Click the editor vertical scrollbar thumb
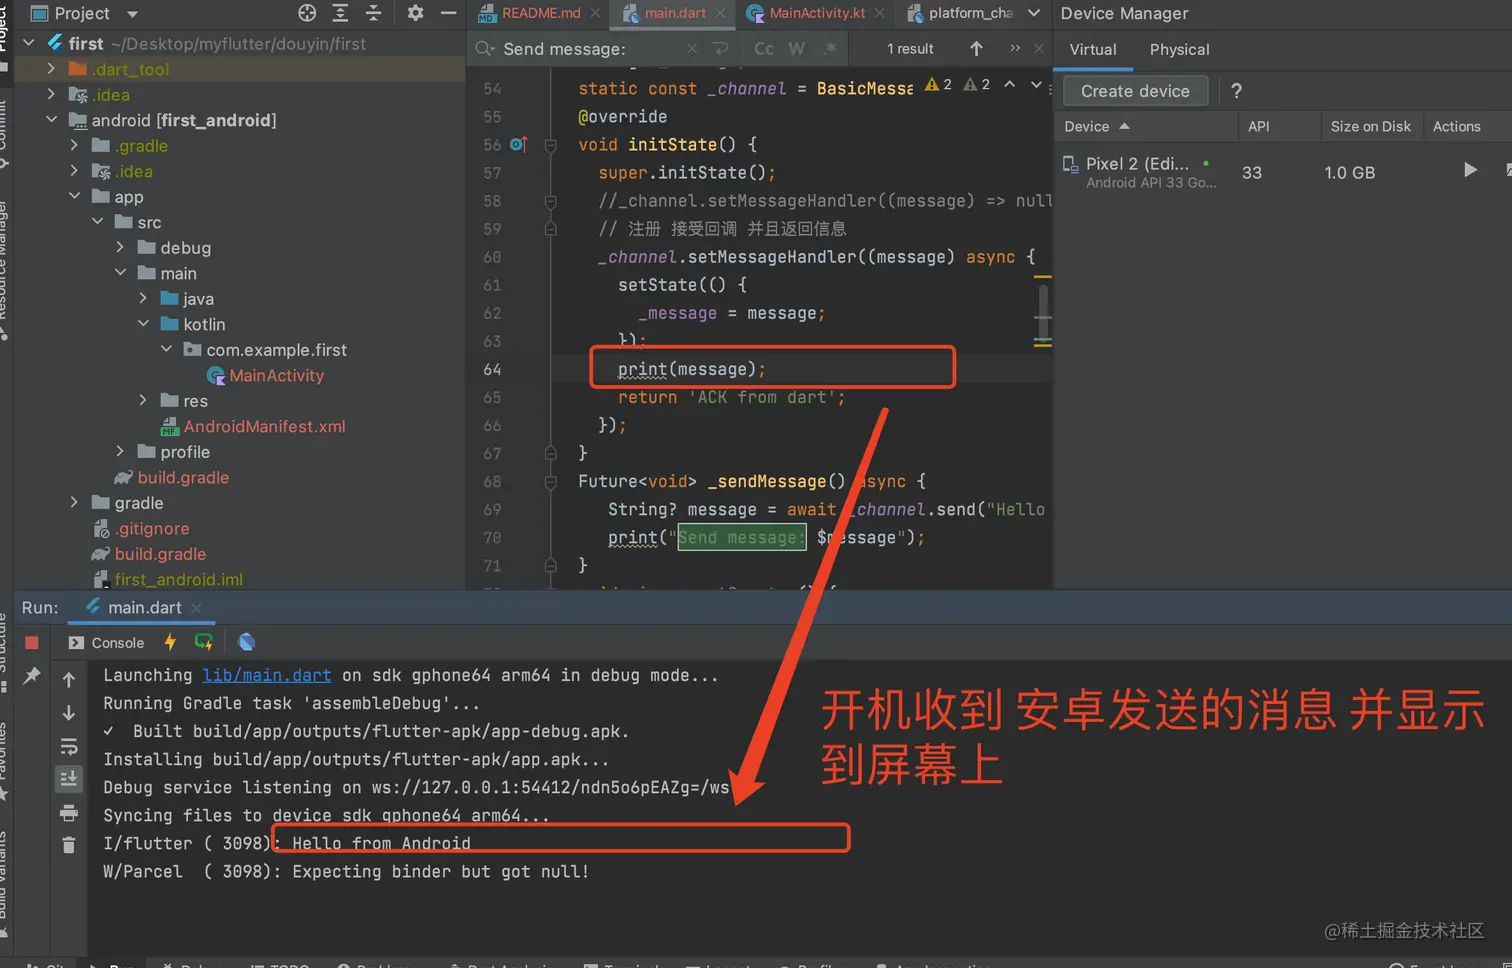 (1043, 314)
